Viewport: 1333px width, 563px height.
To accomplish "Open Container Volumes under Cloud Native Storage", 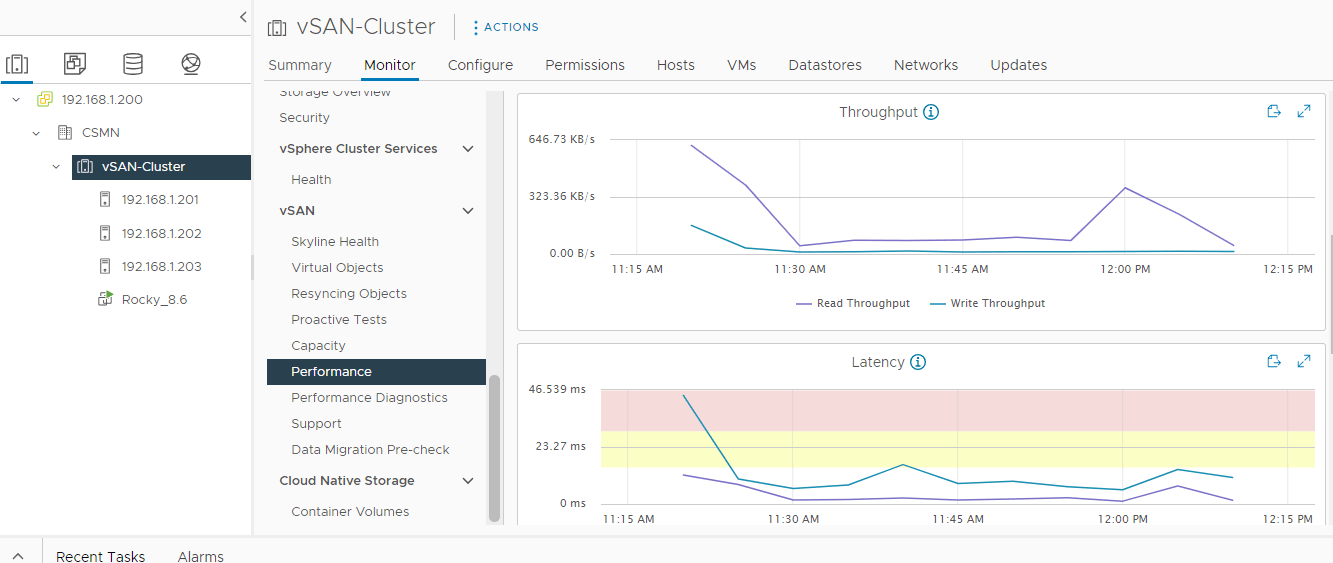I will pyautogui.click(x=350, y=512).
